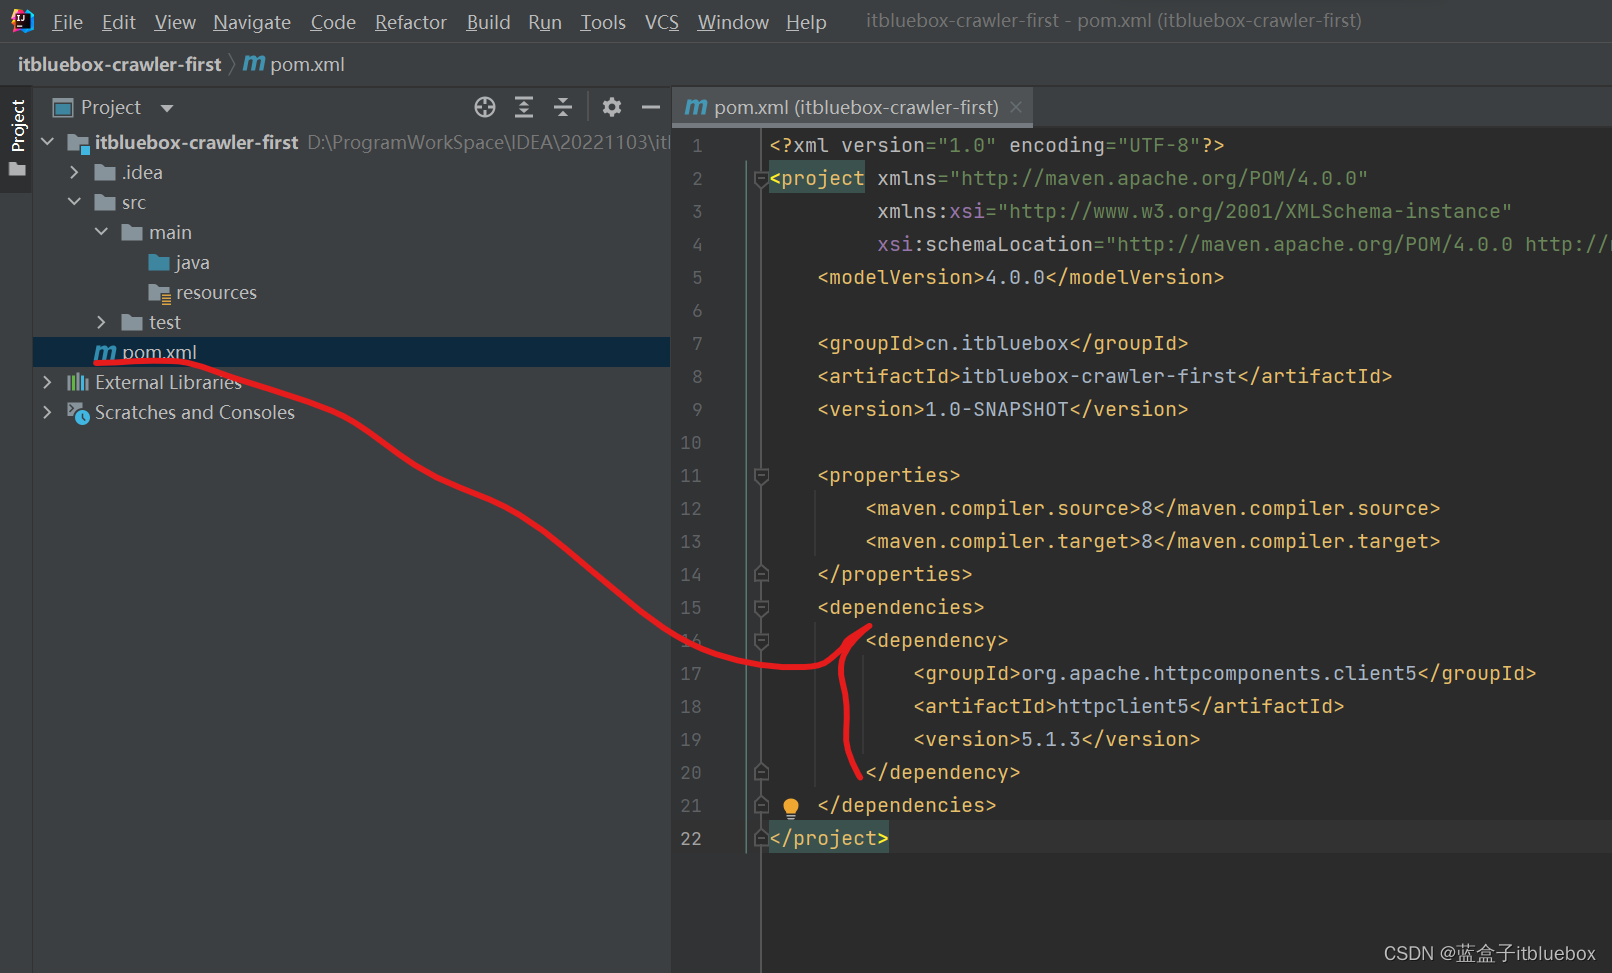This screenshot has height=973, width=1612.
Task: Click the Locate/Select Opened File crosshair icon
Action: coord(485,107)
